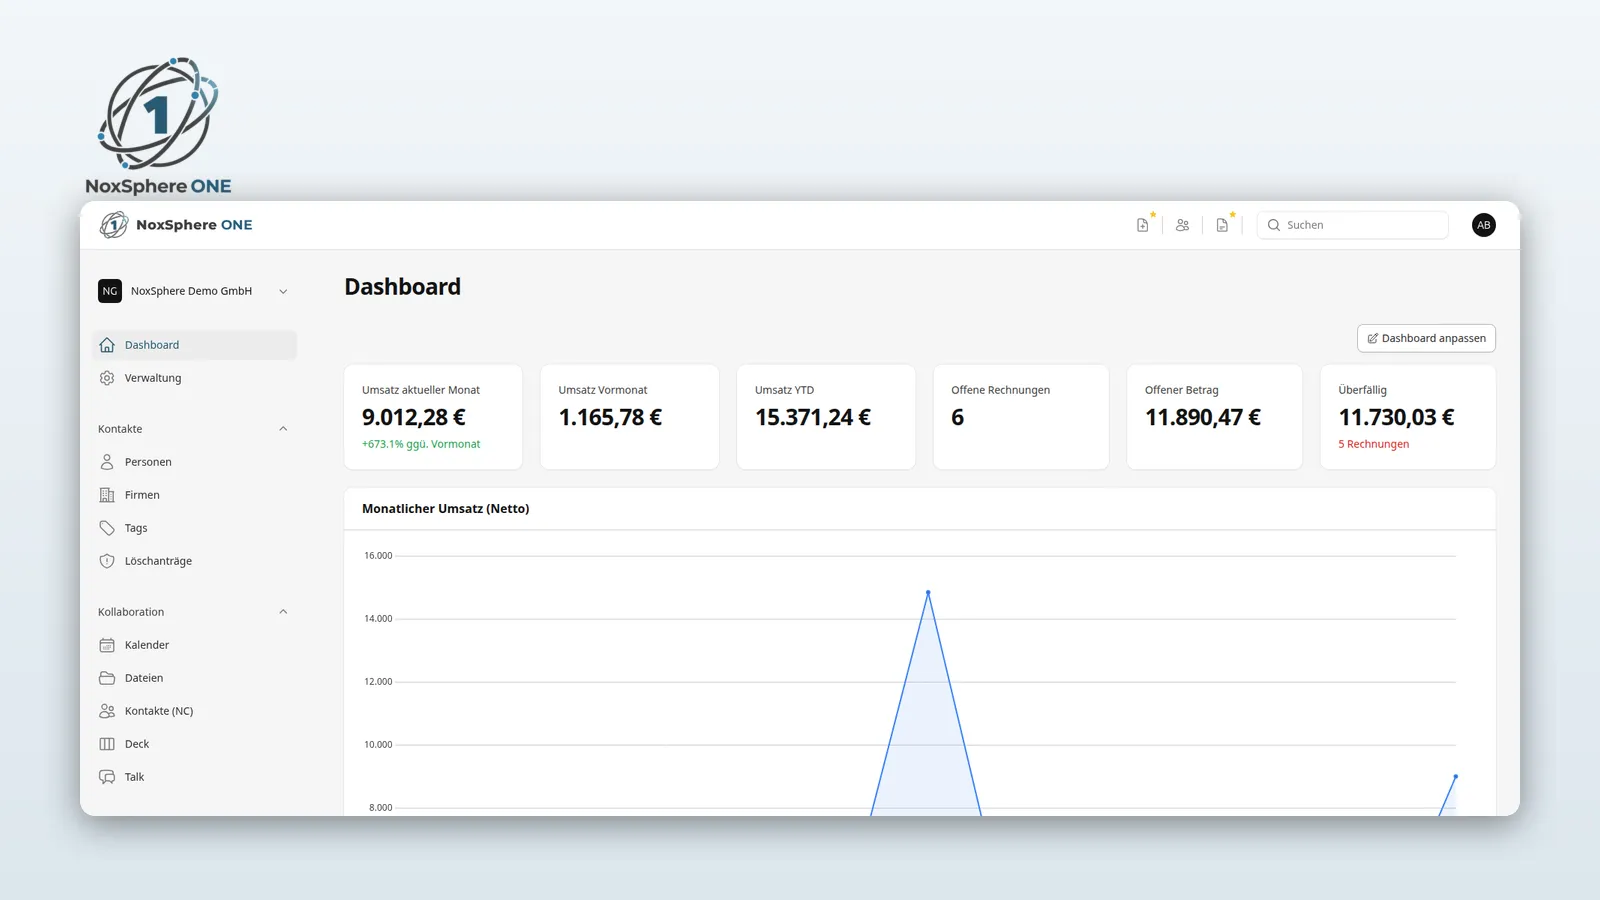The height and width of the screenshot is (900, 1600).
Task: Click the Tags label icon
Action: point(107,528)
